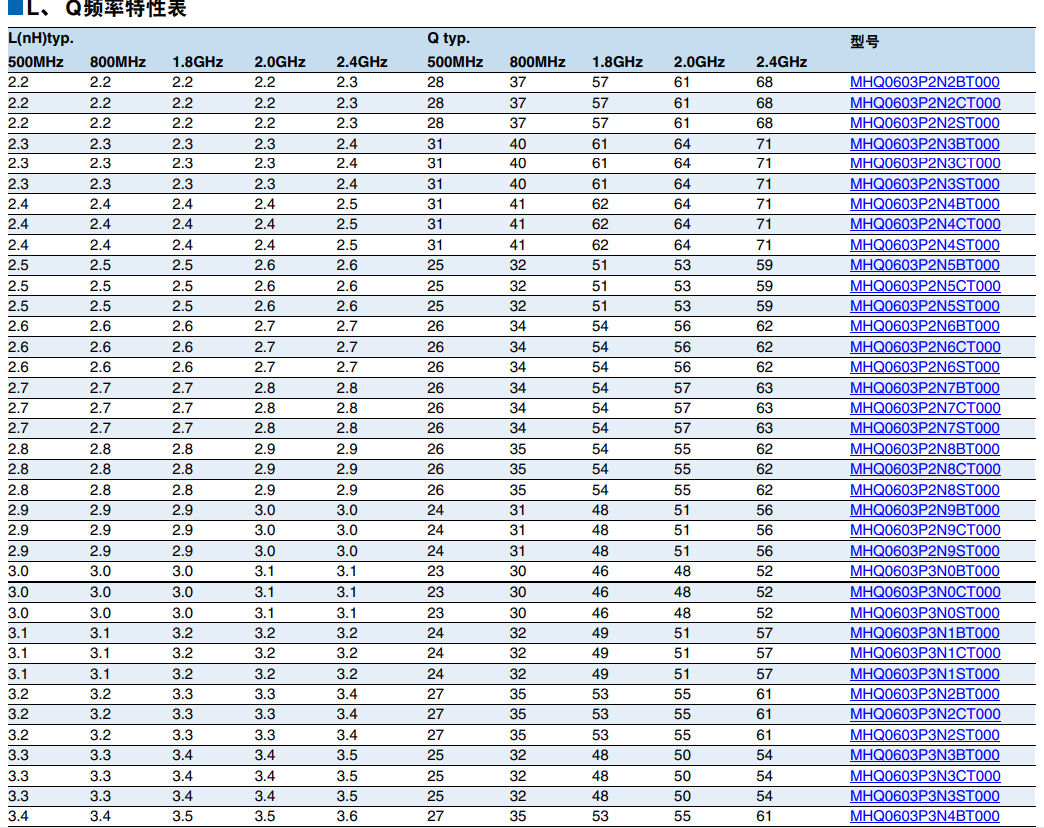The image size is (1044, 828).
Task: Click the MHQ0603P2N2ST000 link
Action: (x=925, y=123)
